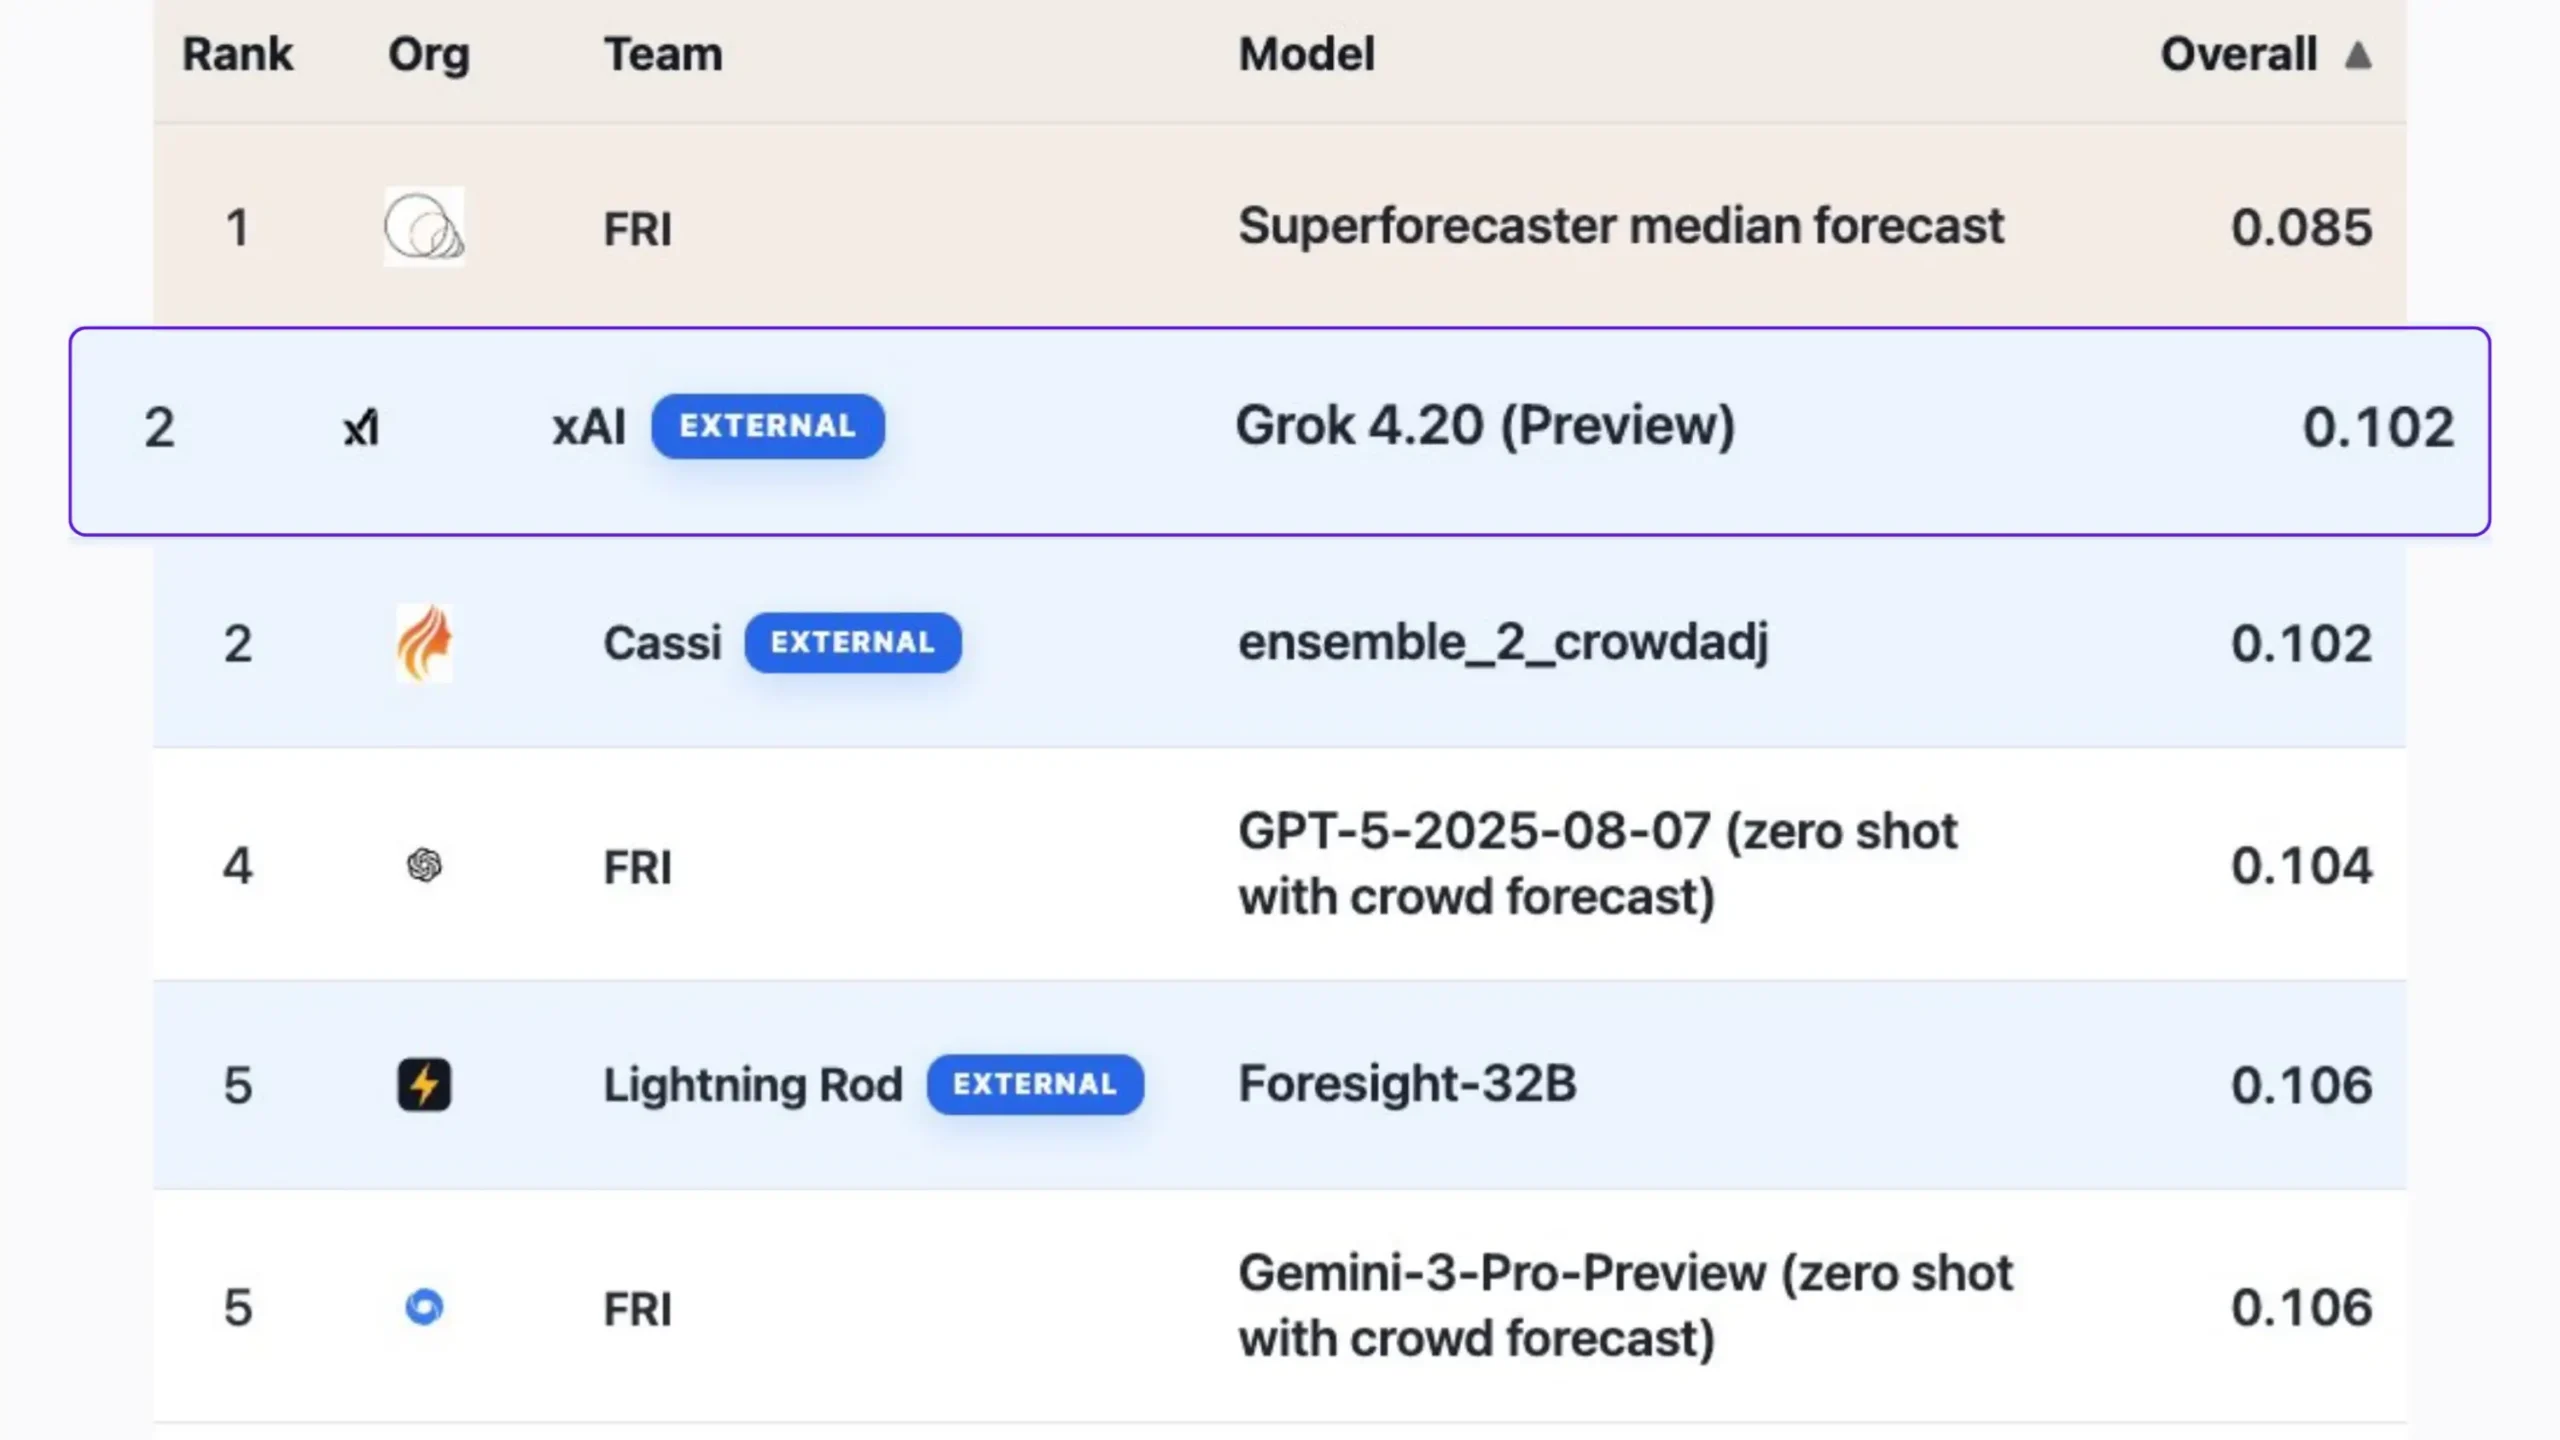
Task: Click the Overall sort triangle arrow
Action: click(2356, 54)
